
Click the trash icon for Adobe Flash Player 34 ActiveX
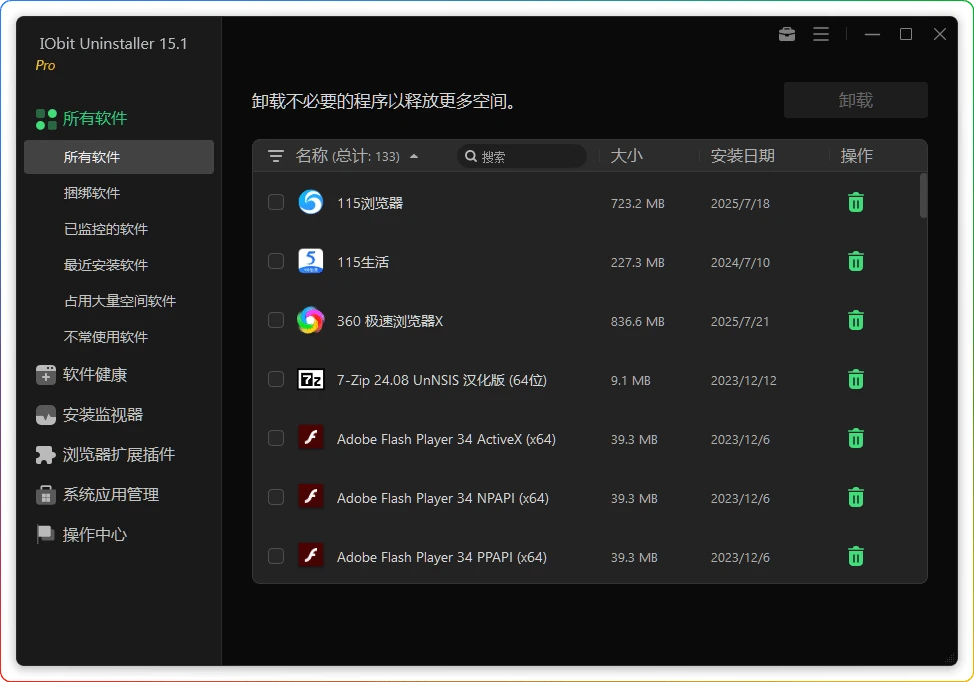coord(855,438)
